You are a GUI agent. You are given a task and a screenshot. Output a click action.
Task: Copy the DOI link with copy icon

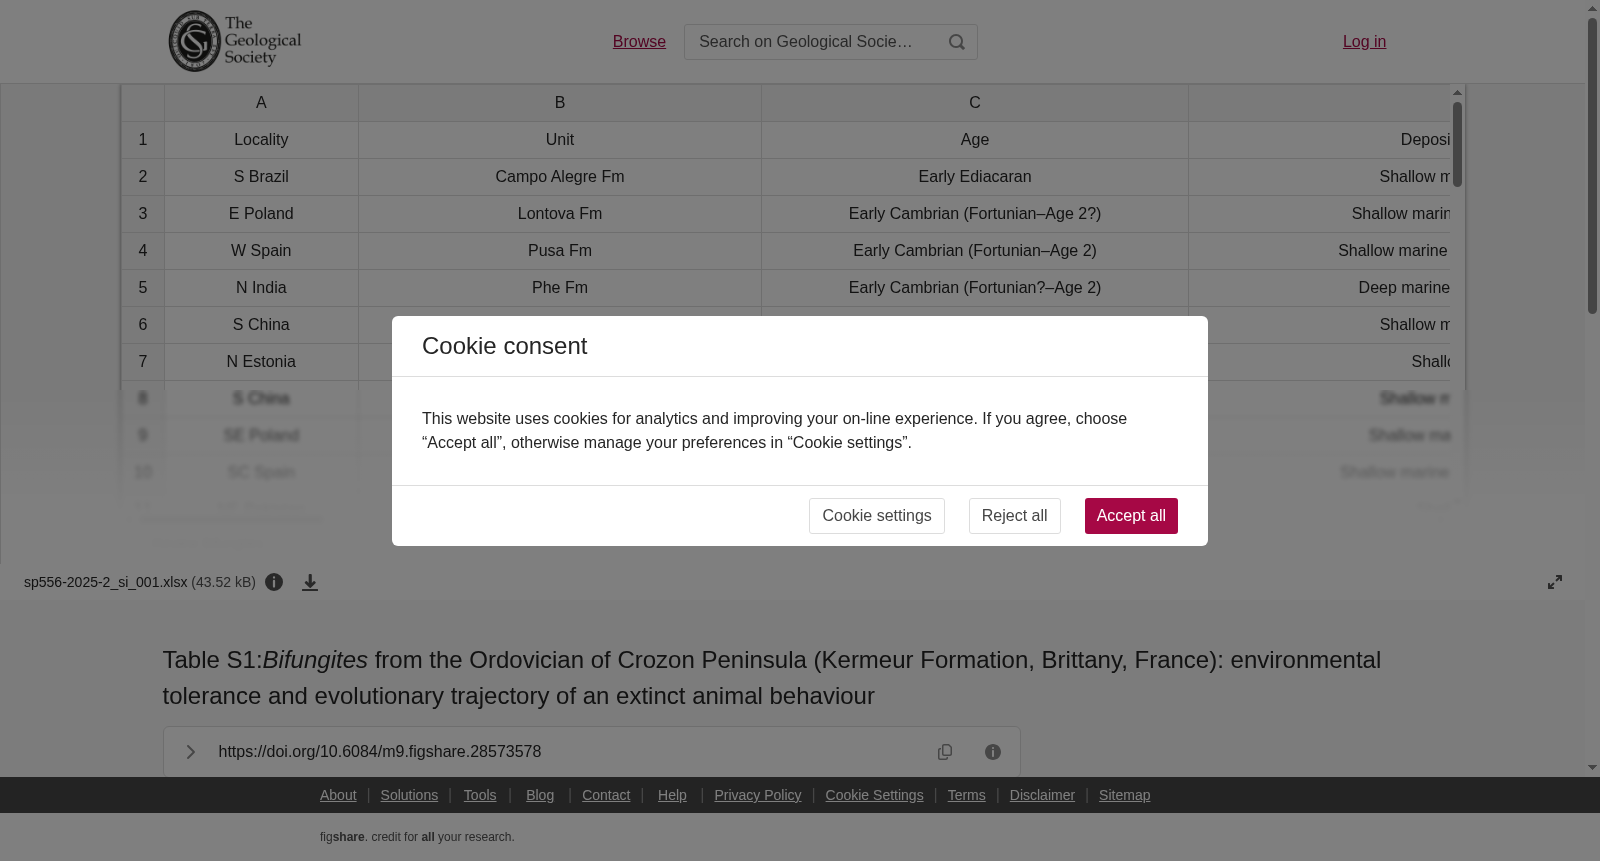tap(945, 752)
